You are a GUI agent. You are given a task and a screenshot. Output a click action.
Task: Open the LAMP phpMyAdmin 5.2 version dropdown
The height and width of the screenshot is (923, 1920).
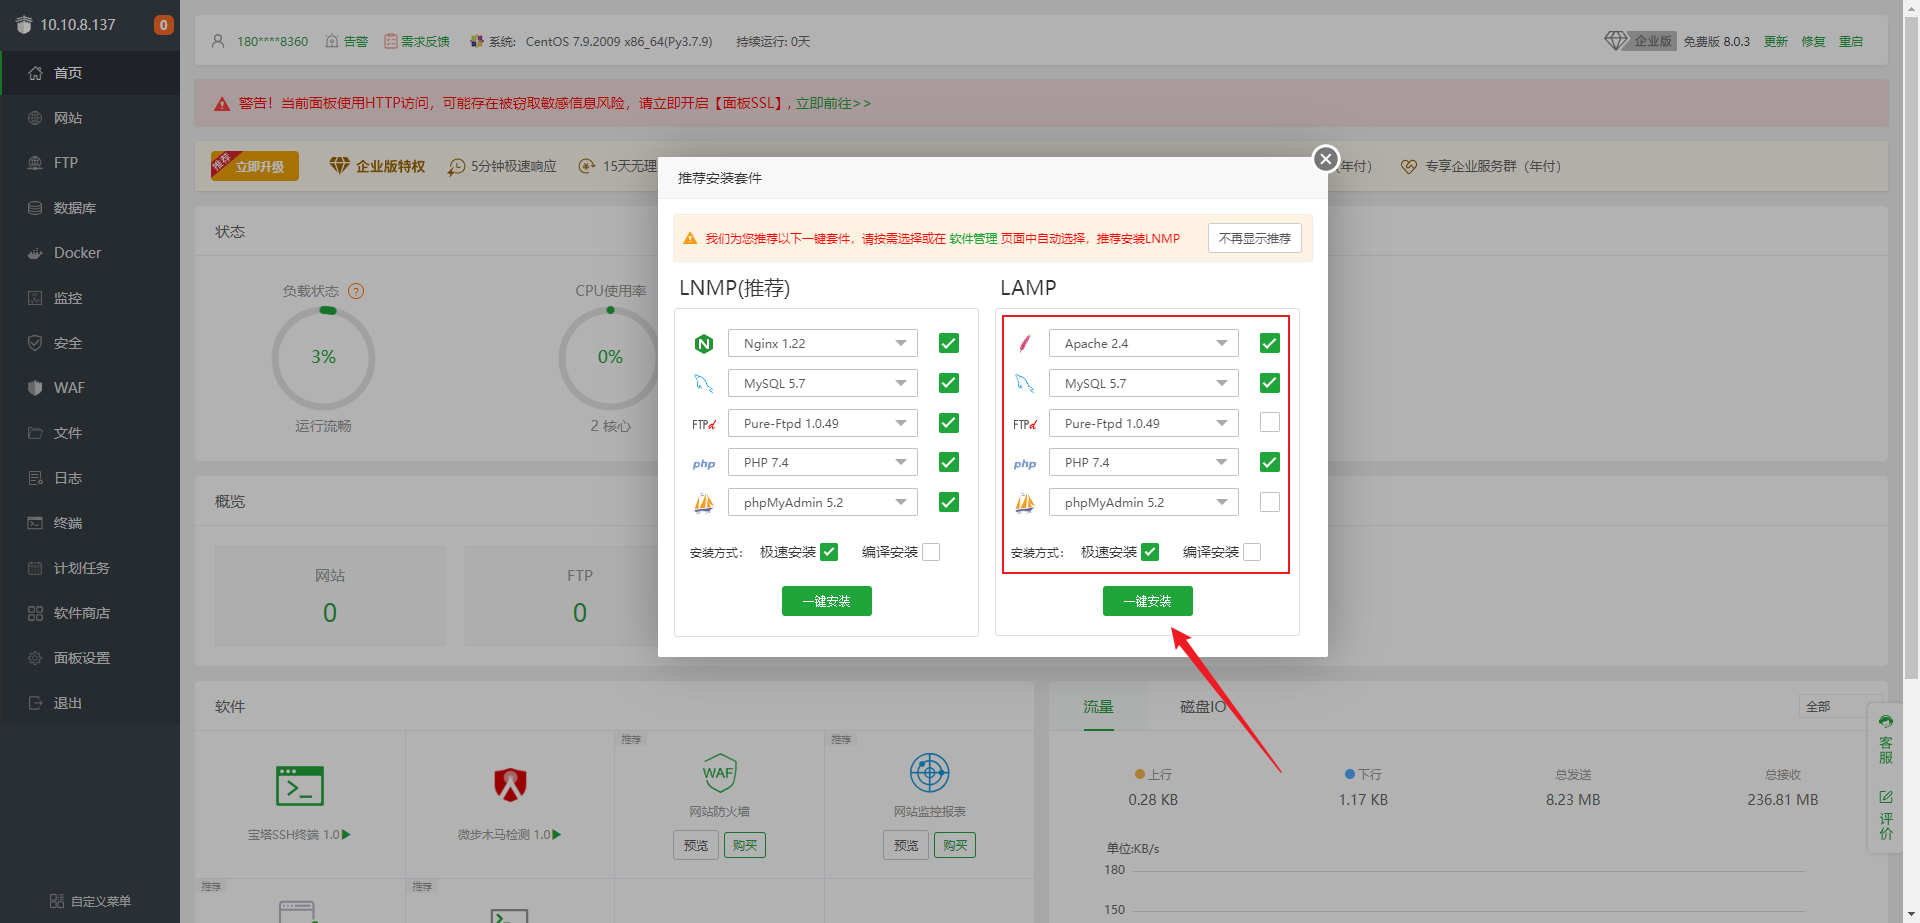click(x=1144, y=502)
